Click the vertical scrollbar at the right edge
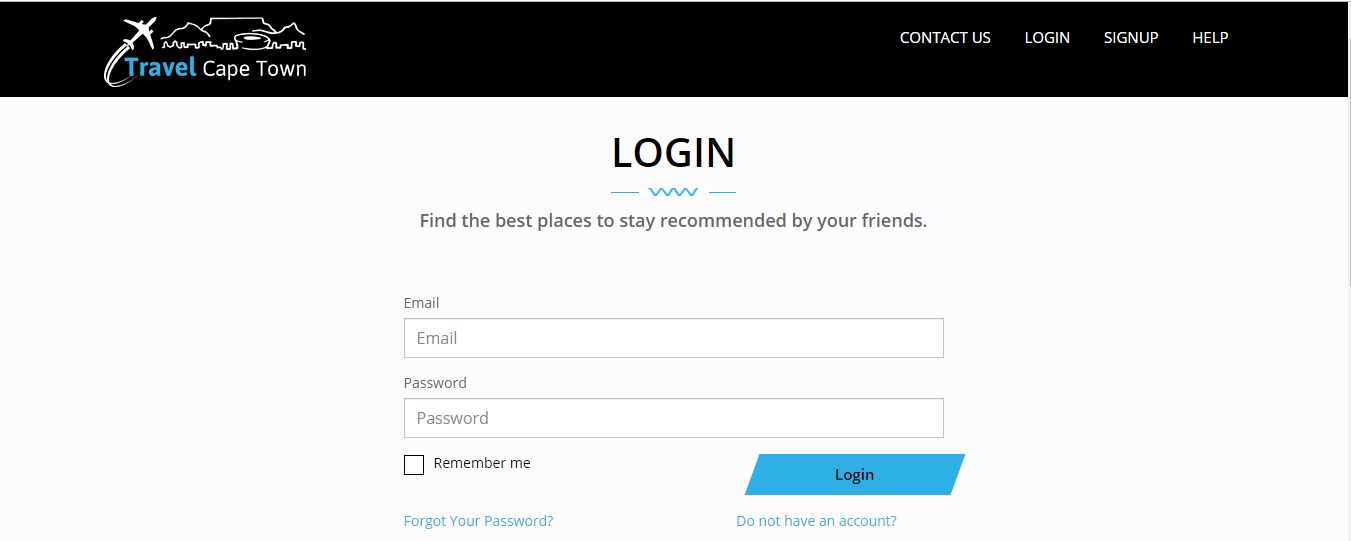The width and height of the screenshot is (1351, 541). [x=1347, y=270]
